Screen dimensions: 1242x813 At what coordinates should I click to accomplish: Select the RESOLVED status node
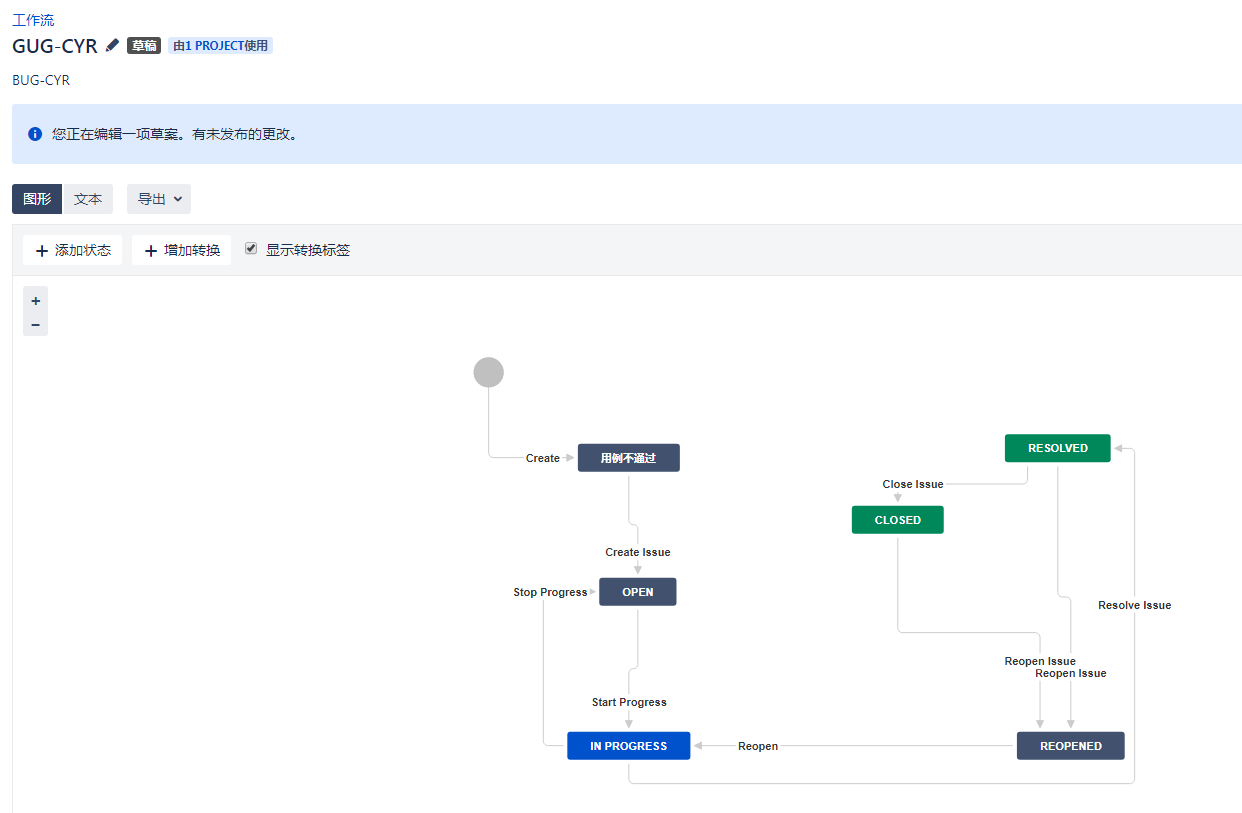[1057, 448]
